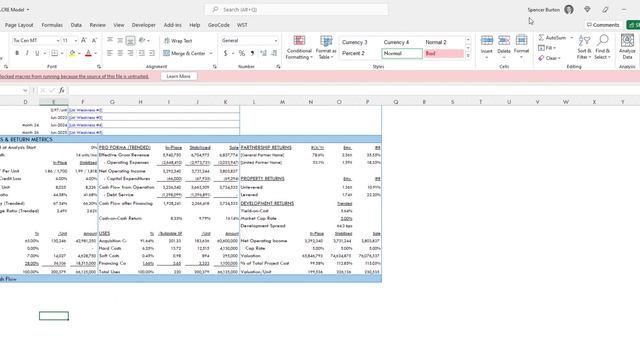Viewport: 640px width, 360px height.
Task: Apply Accounting number format
Action: 225,53
